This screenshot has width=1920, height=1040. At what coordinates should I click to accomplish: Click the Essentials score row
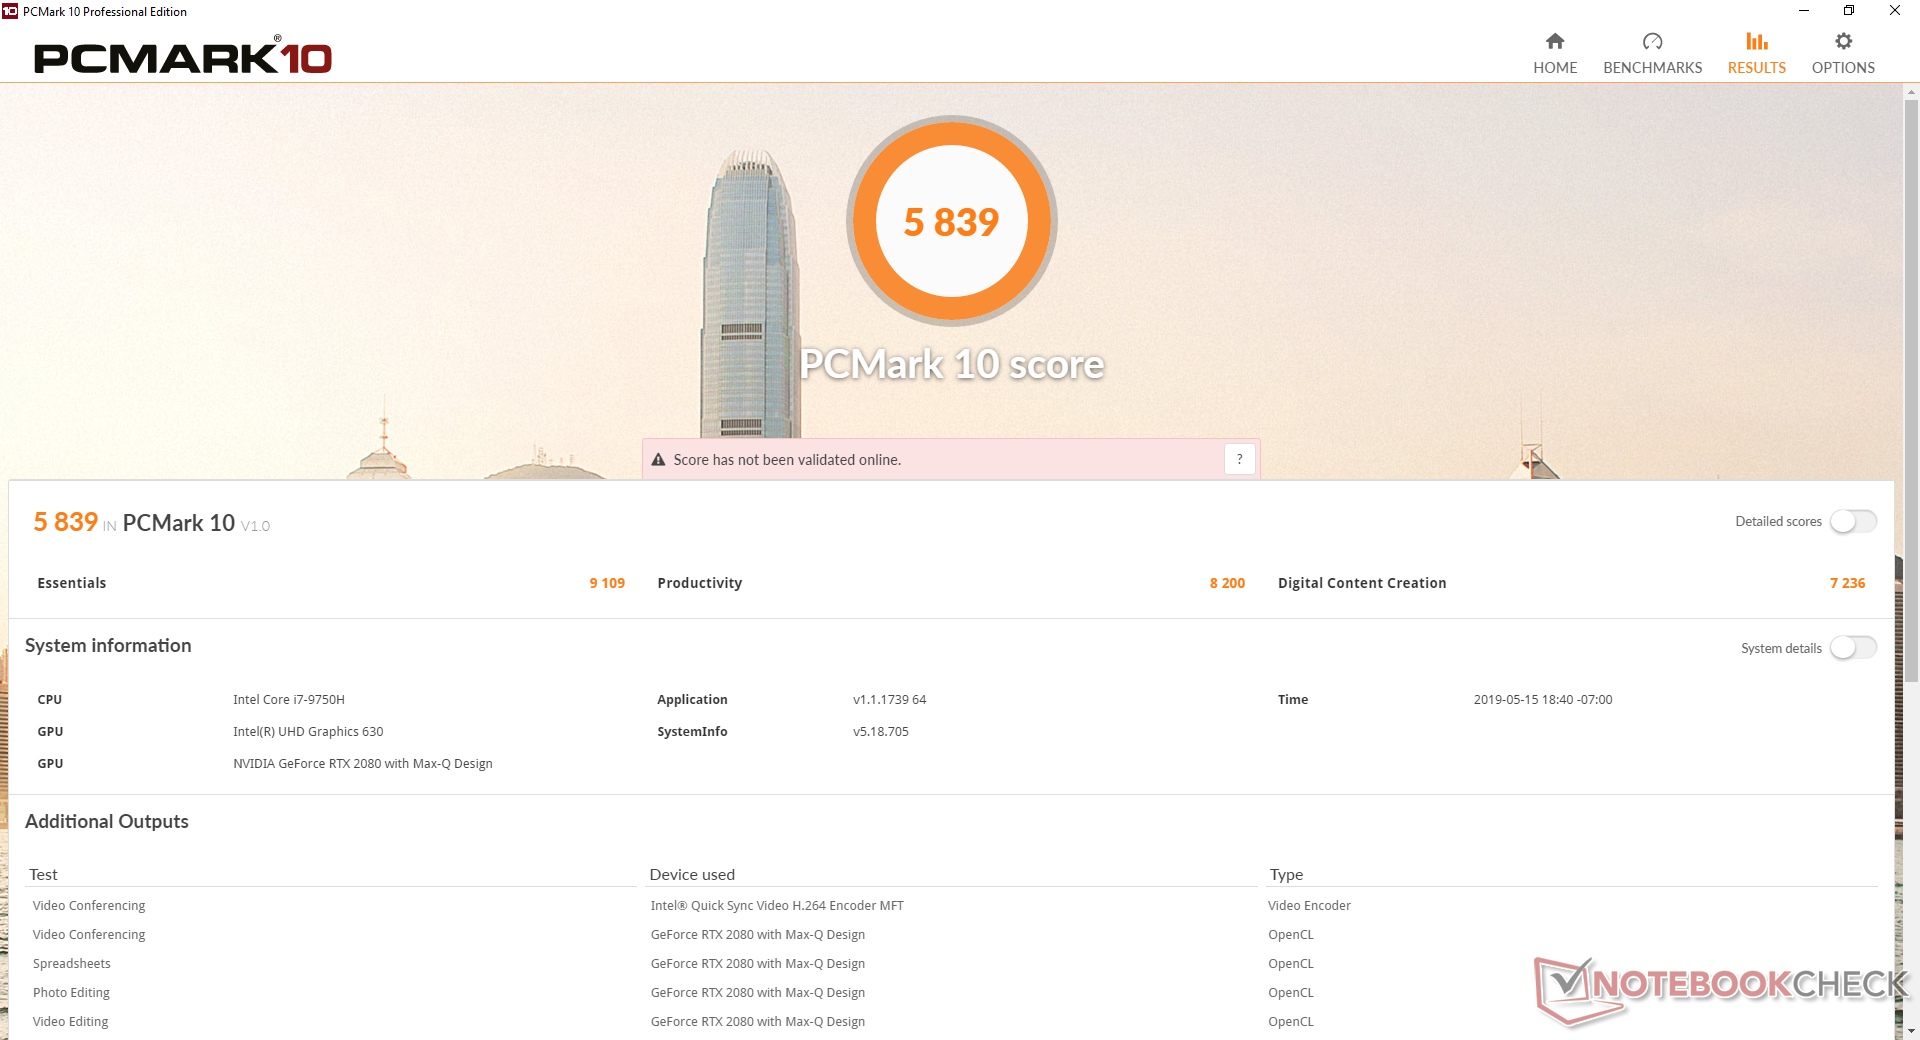click(330, 583)
